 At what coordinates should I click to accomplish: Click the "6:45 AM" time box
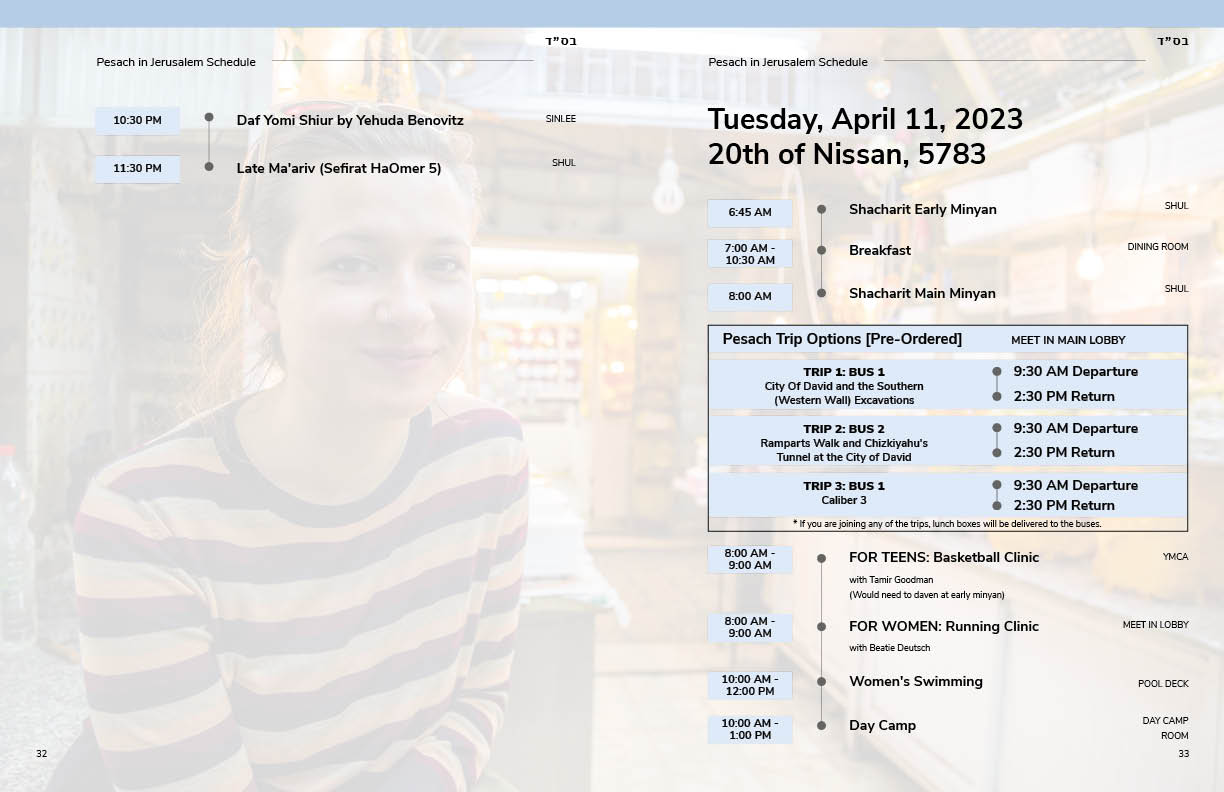tap(750, 213)
